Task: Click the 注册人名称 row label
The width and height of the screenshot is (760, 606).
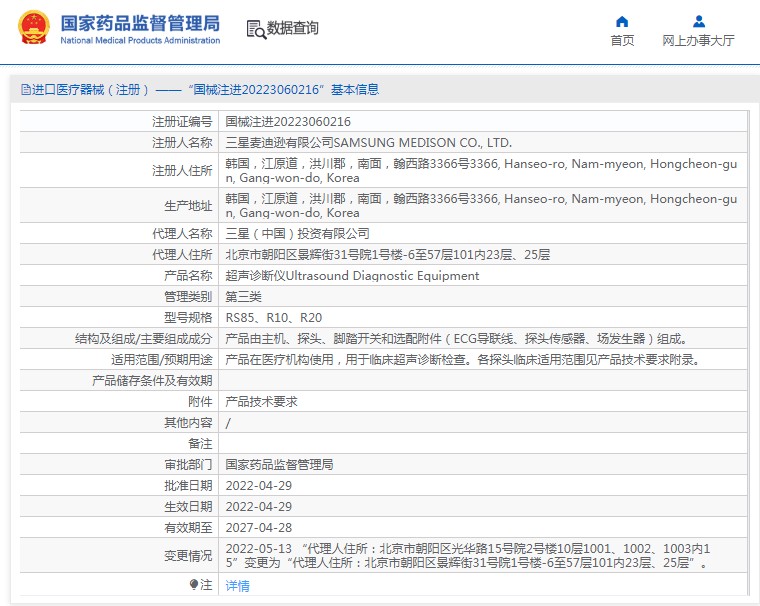Action: (x=182, y=143)
